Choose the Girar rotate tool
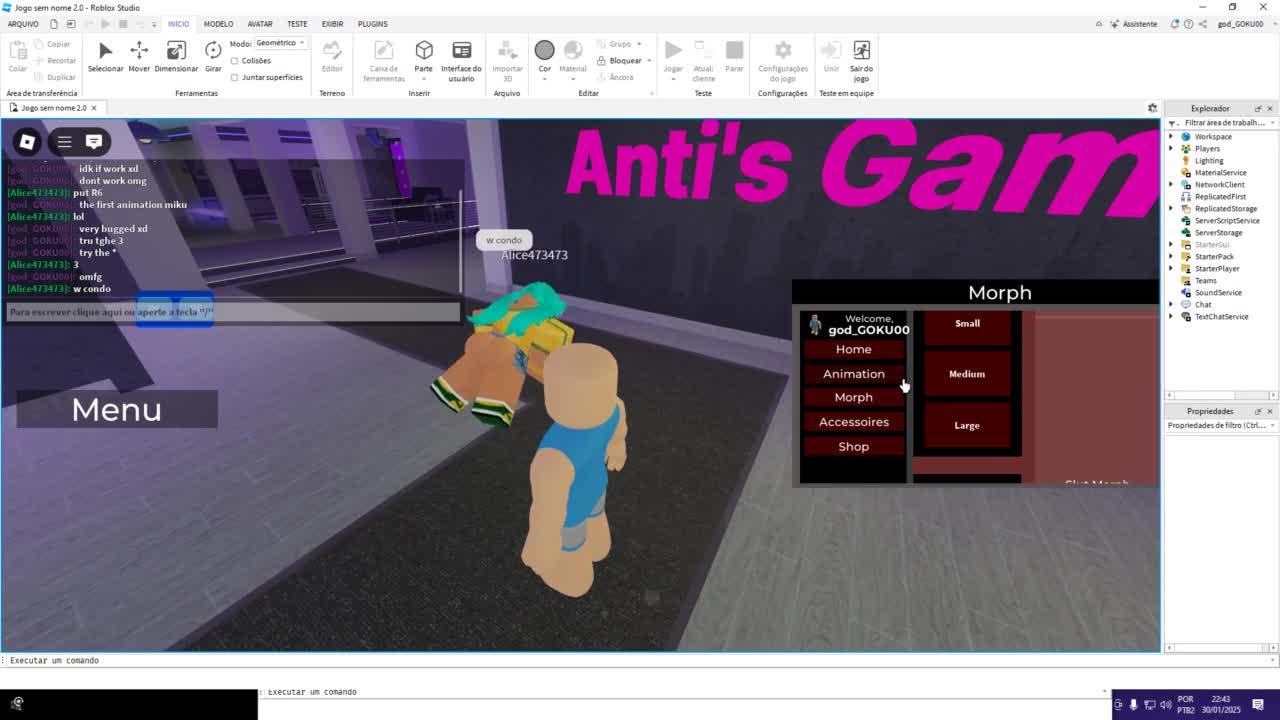 click(213, 56)
